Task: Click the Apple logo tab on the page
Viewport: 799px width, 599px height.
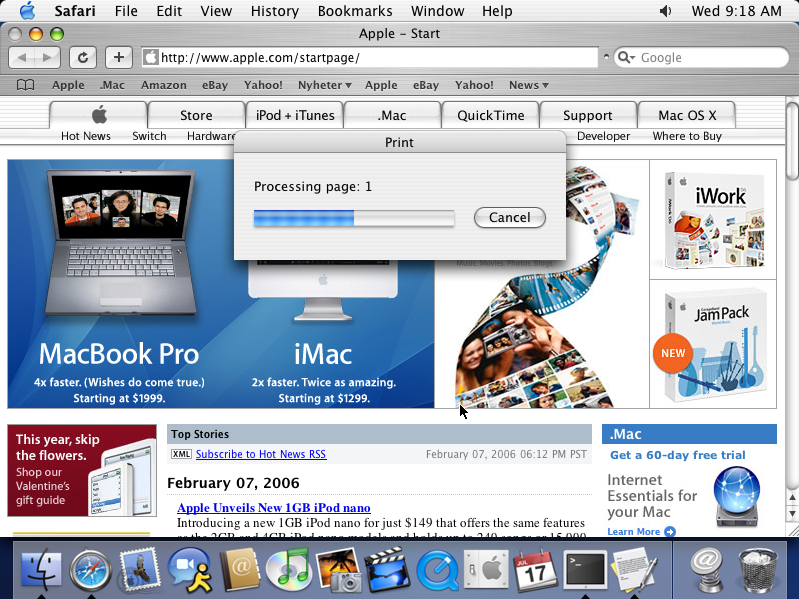Action: click(x=99, y=115)
